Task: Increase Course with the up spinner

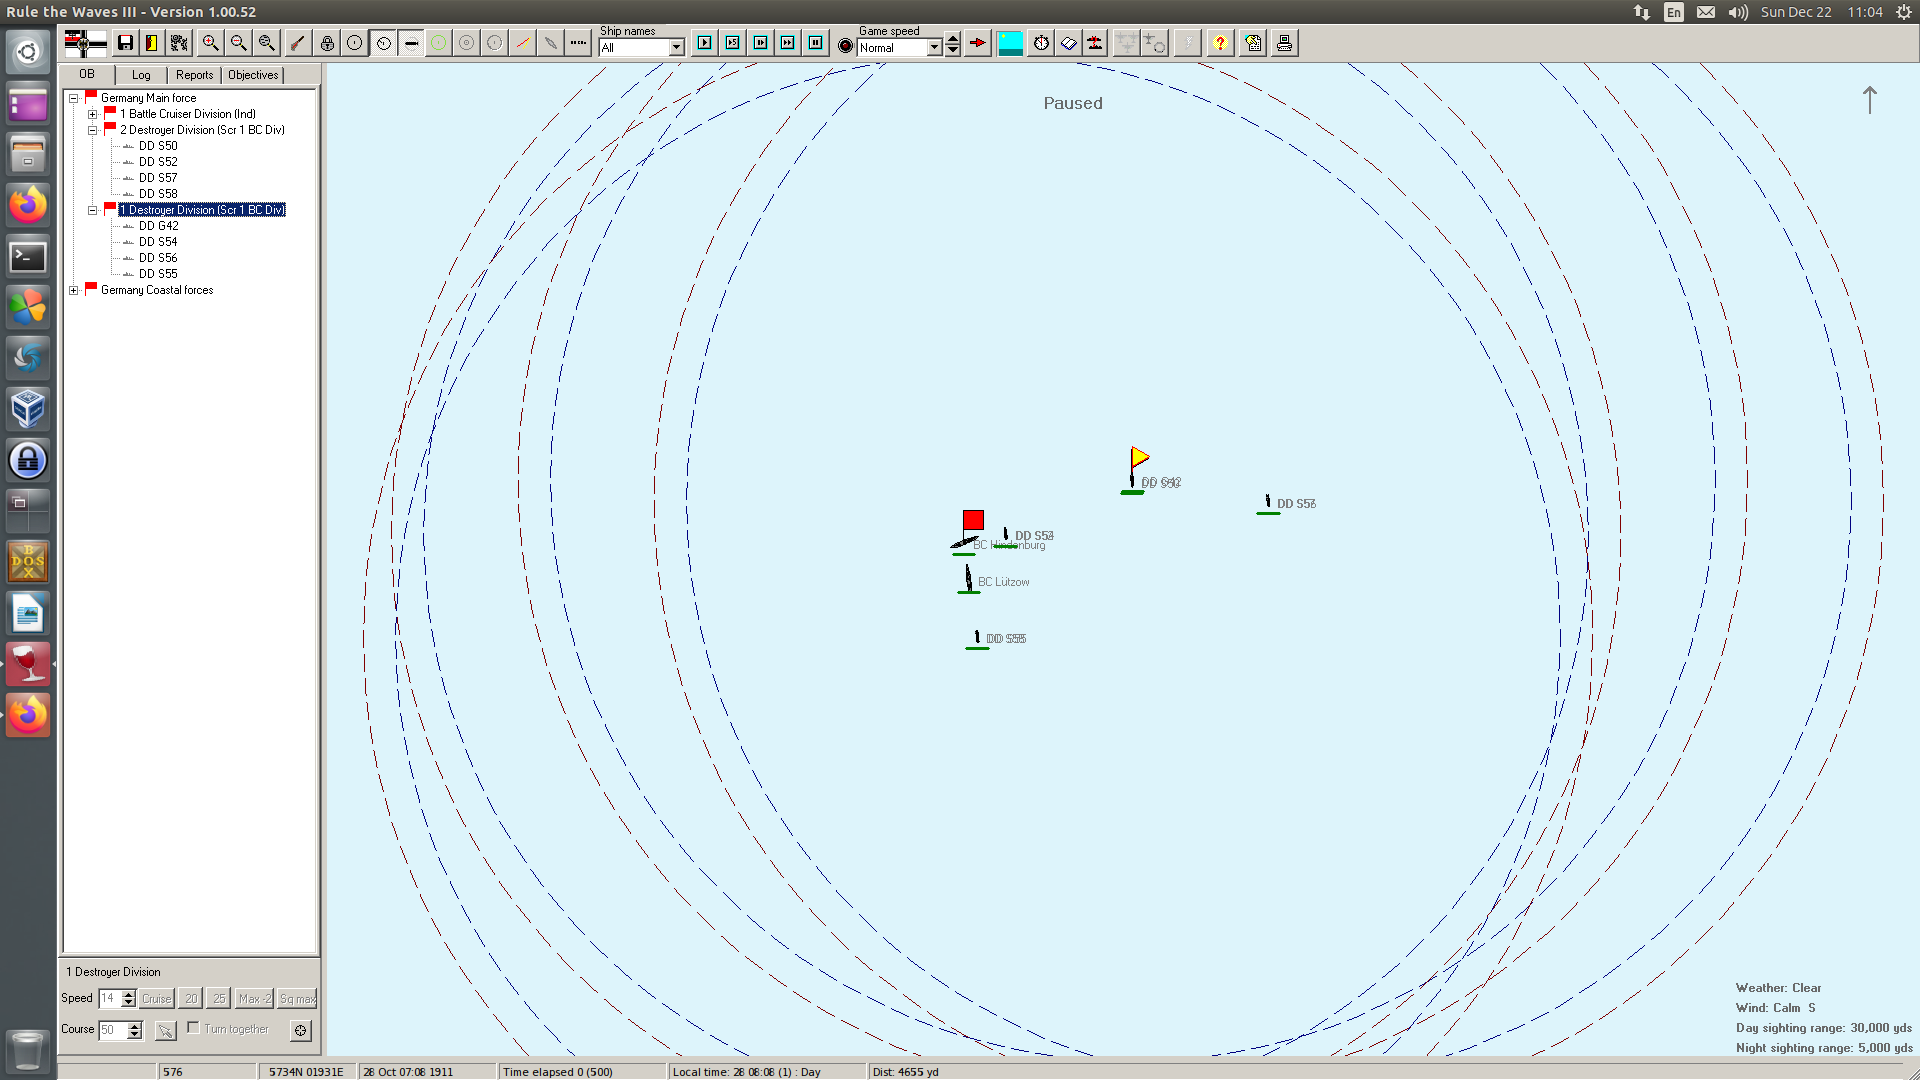Action: (135, 1026)
